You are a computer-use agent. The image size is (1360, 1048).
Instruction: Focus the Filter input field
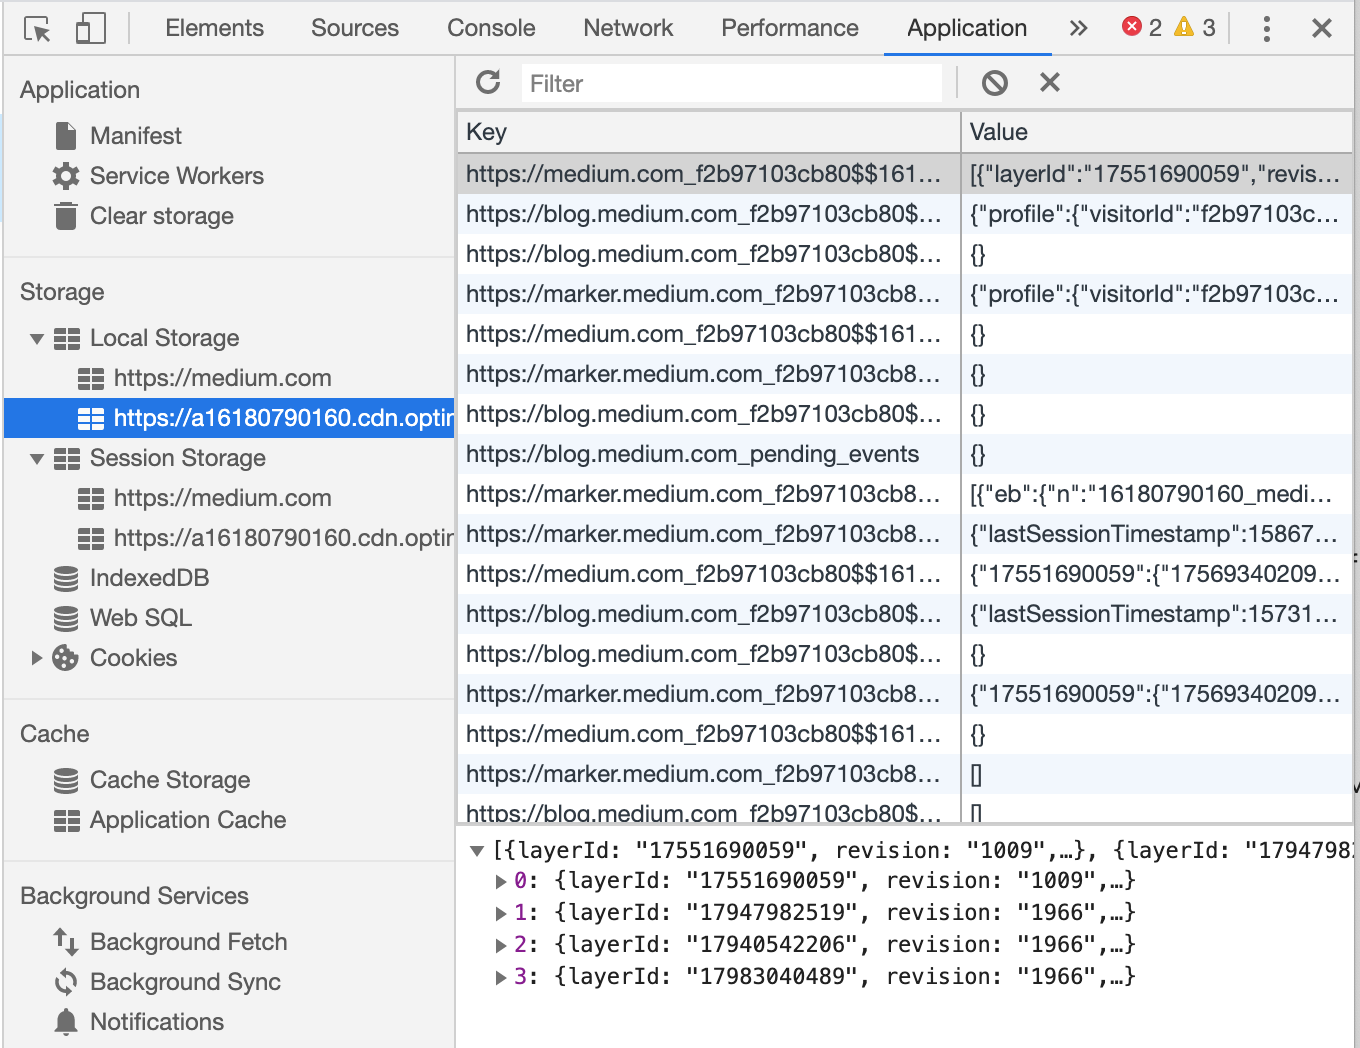click(732, 83)
